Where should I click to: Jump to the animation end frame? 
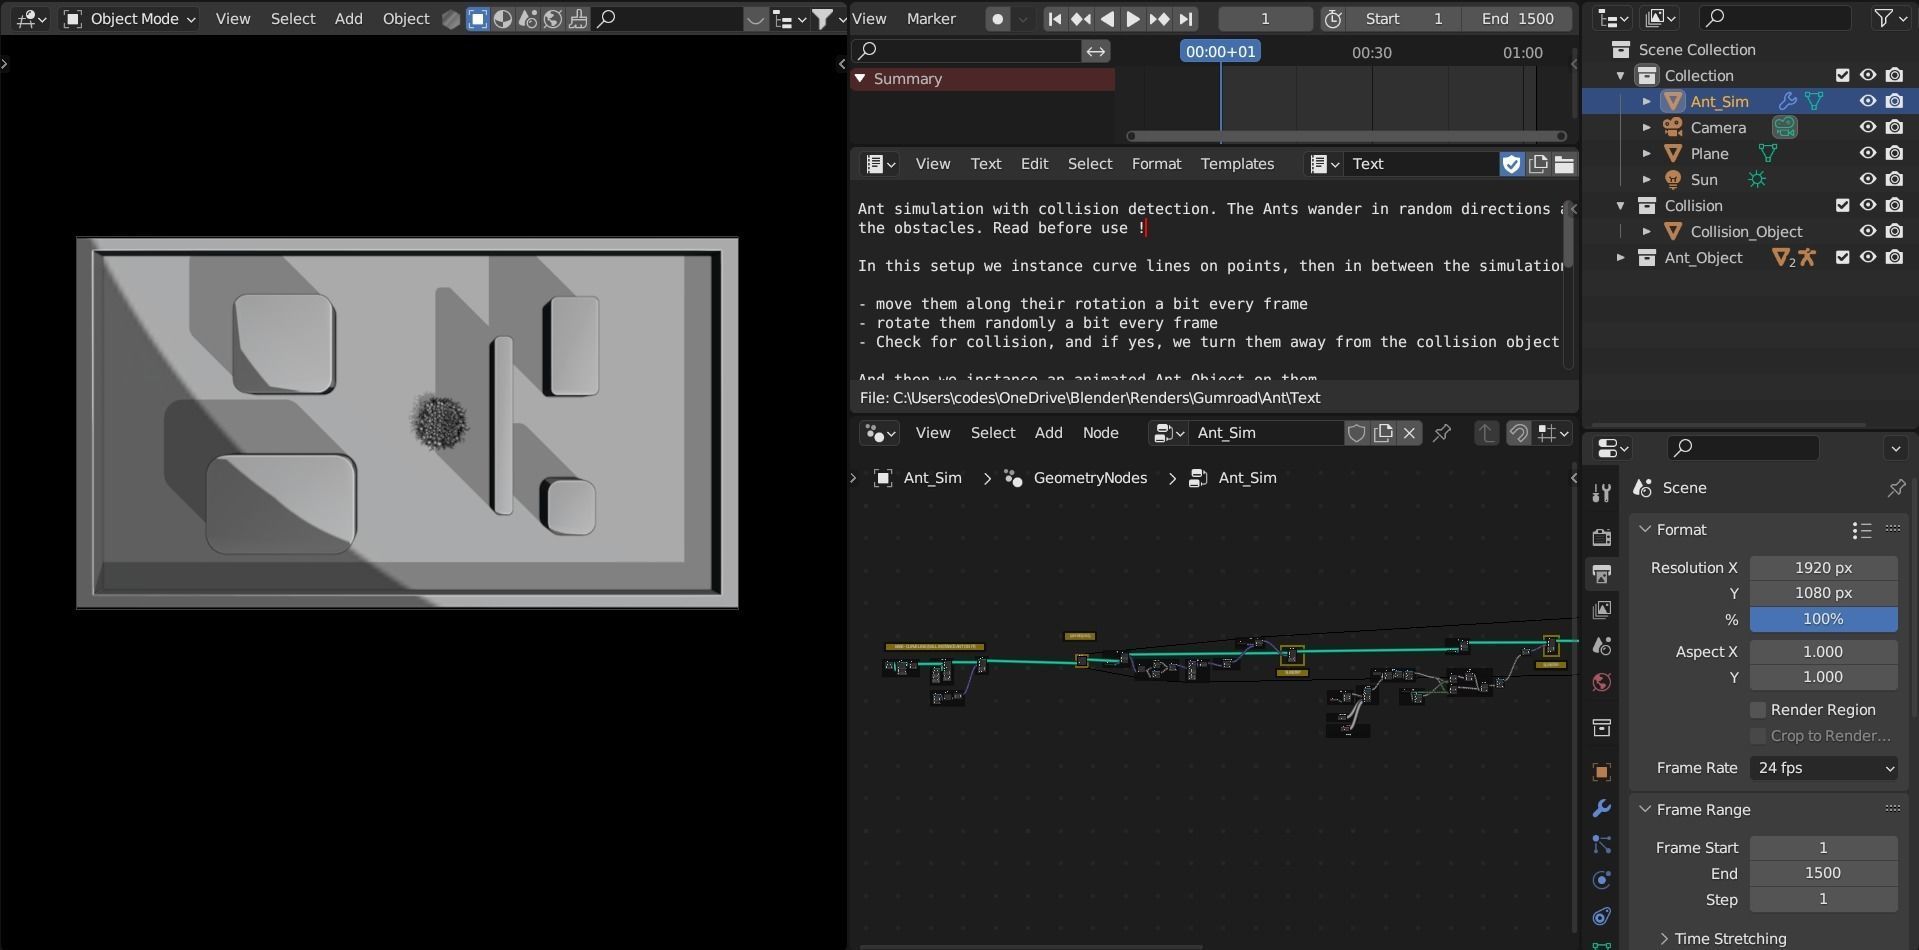1185,19
